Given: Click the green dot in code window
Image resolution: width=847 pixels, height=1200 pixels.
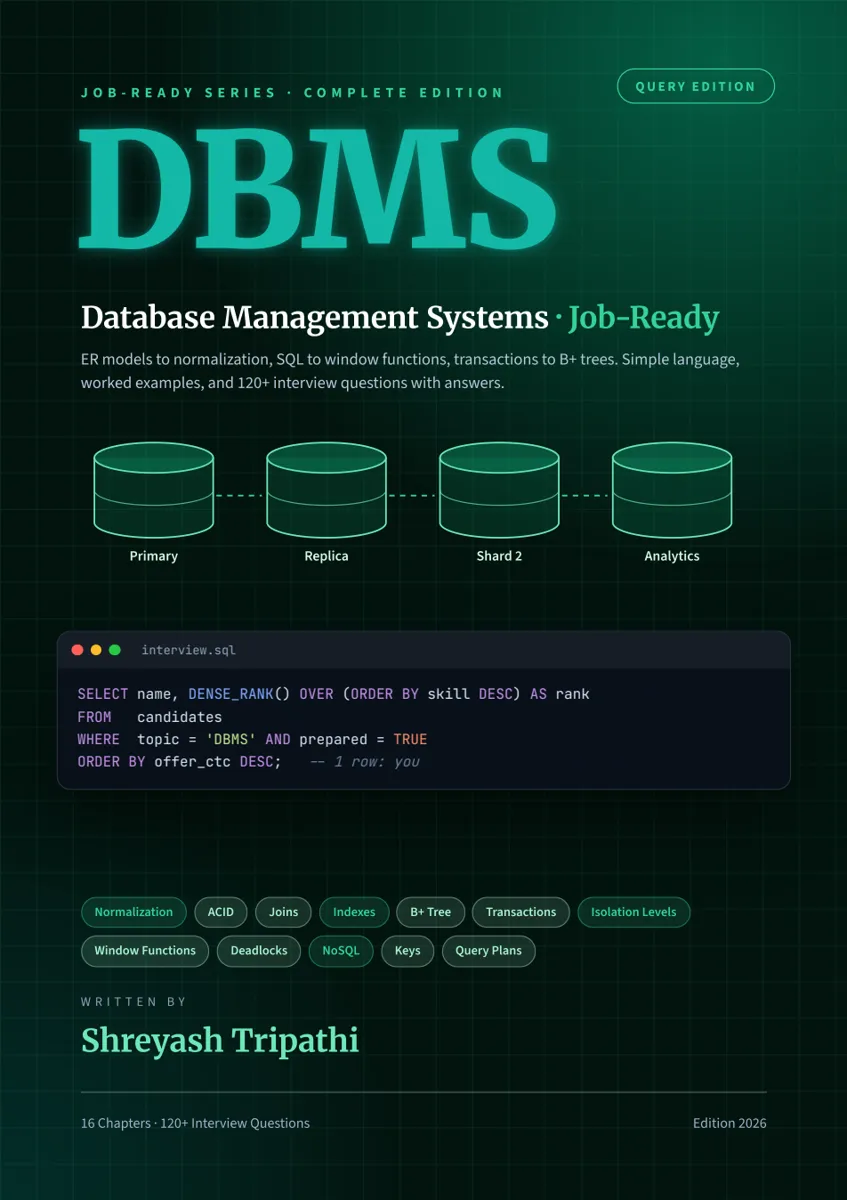Looking at the screenshot, I should click(115, 650).
